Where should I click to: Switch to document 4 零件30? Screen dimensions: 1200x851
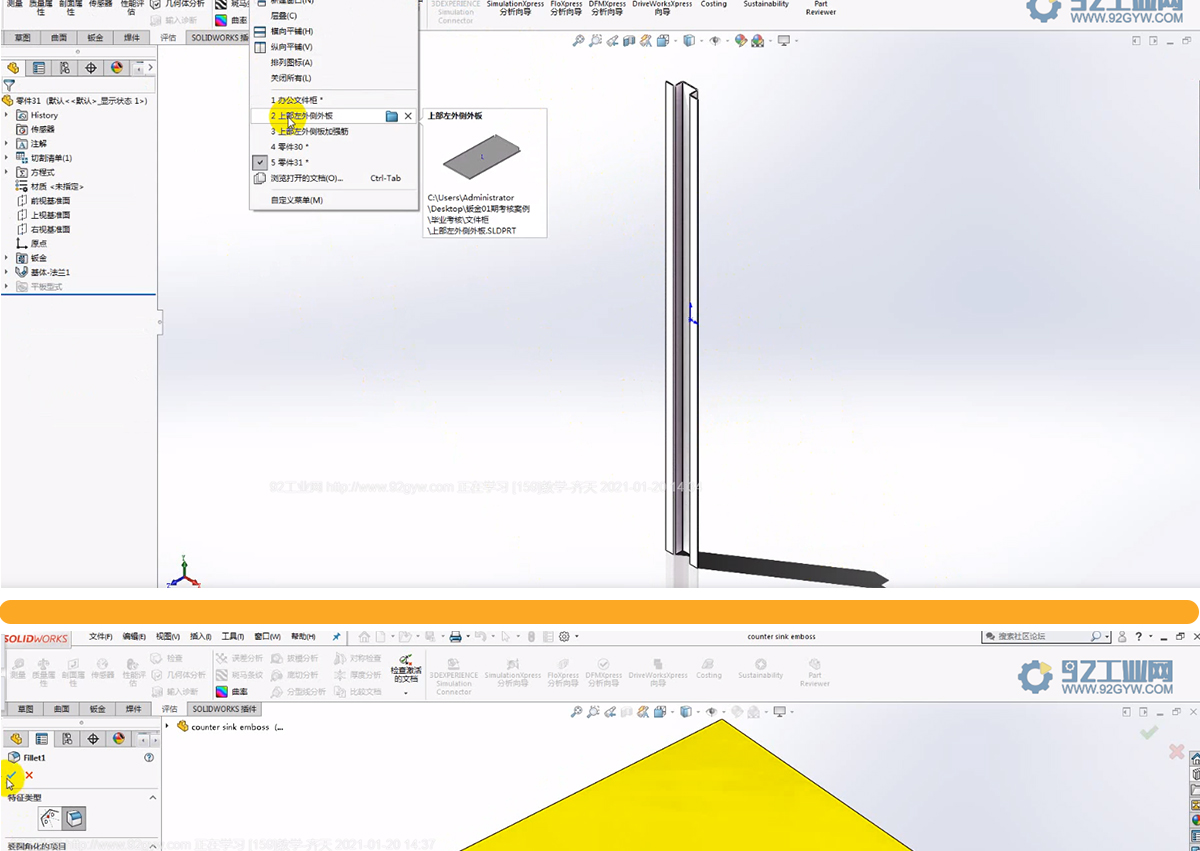(290, 147)
